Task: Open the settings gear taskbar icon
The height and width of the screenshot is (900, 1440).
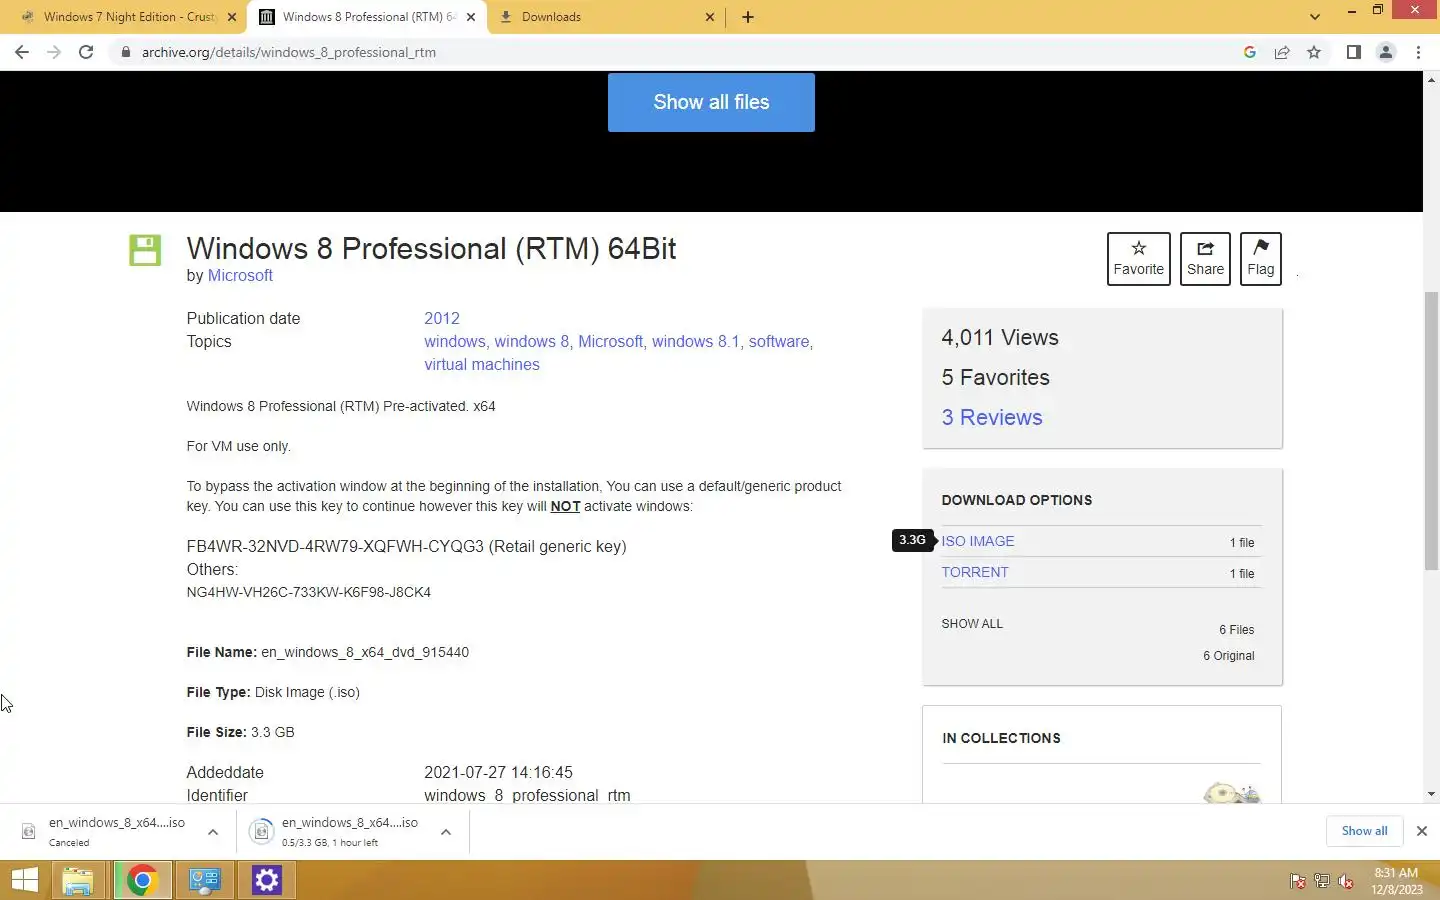Action: (x=267, y=880)
